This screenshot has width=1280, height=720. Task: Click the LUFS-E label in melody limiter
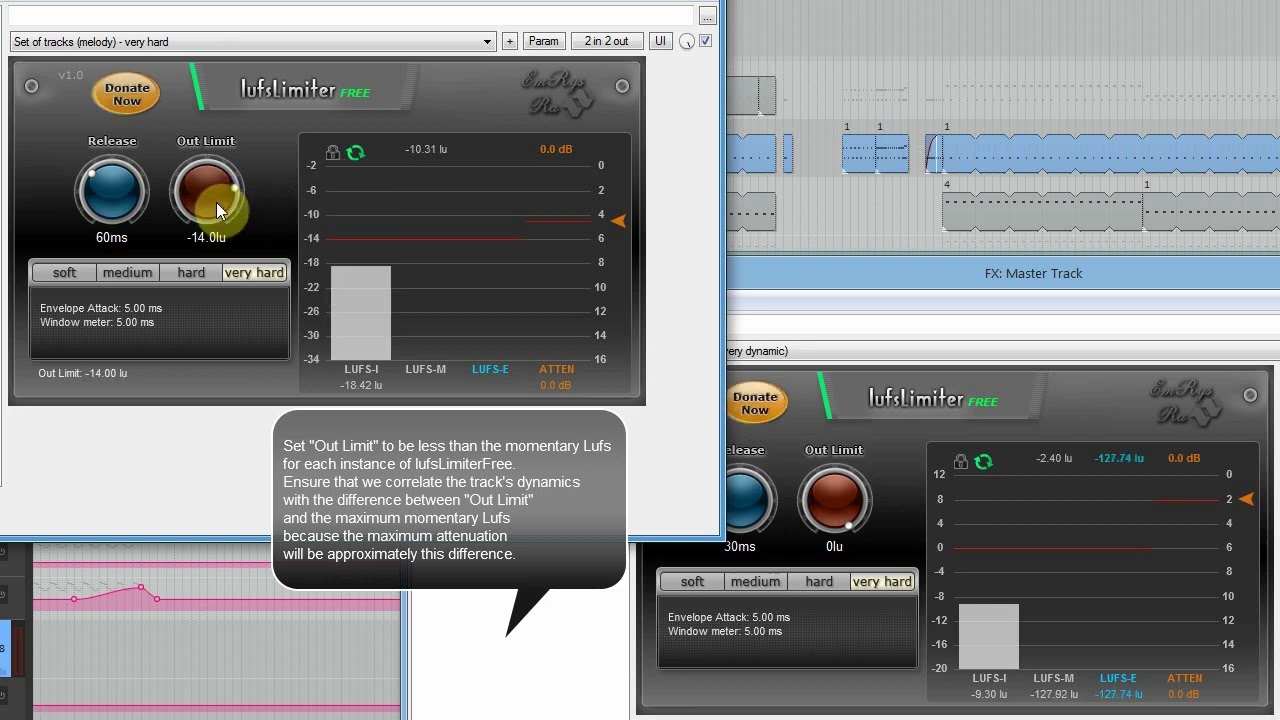point(490,369)
